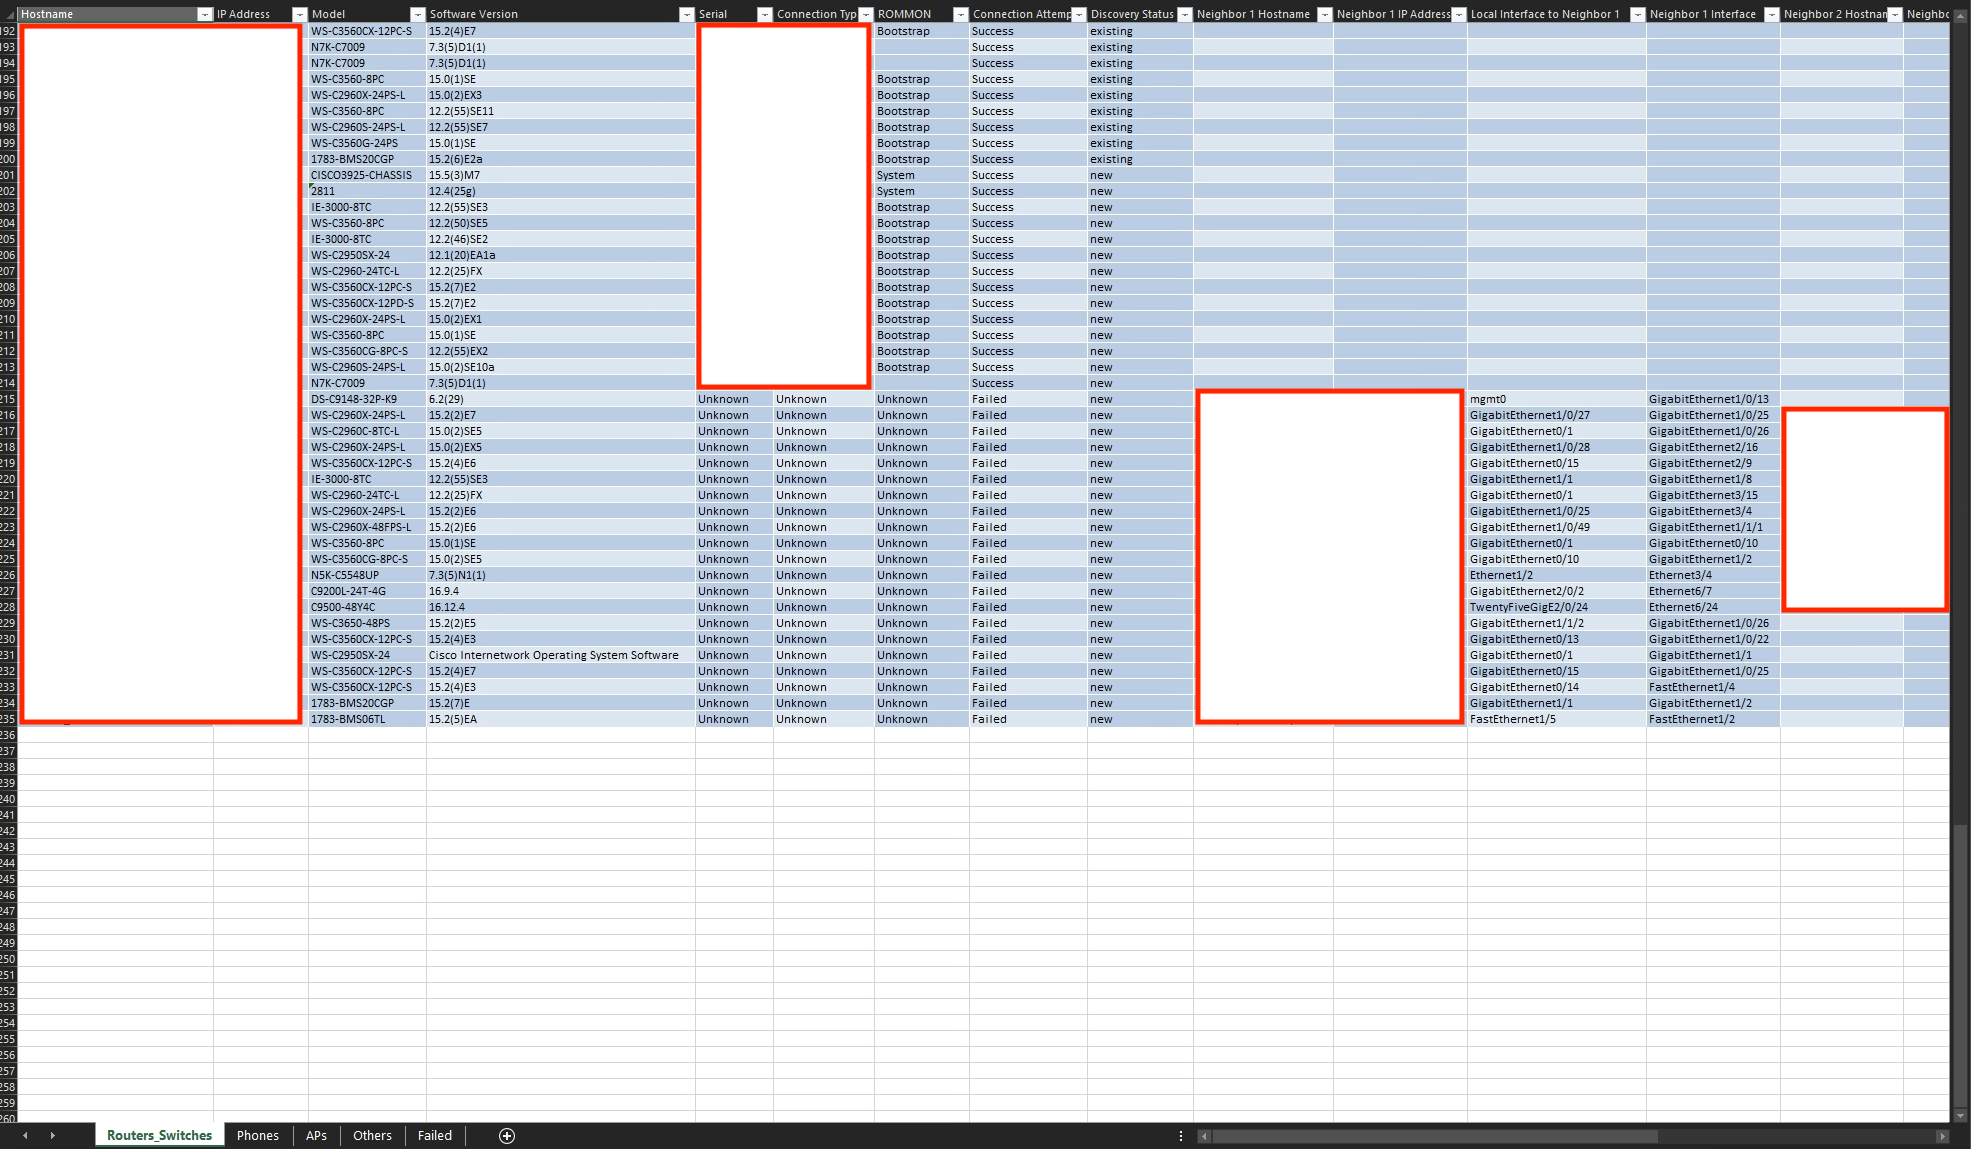1971x1149 pixels.
Task: Open the ROMMON column filter dropdown
Action: (x=960, y=14)
